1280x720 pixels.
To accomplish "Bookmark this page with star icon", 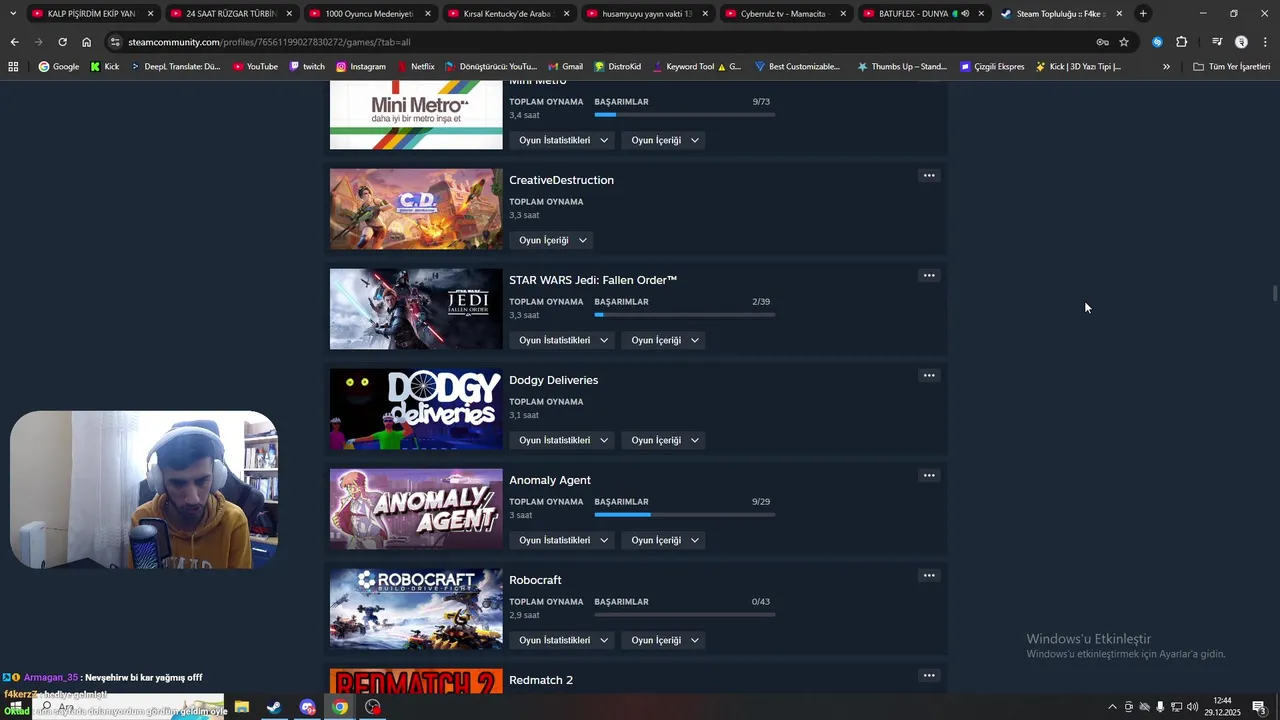I will coord(1124,42).
